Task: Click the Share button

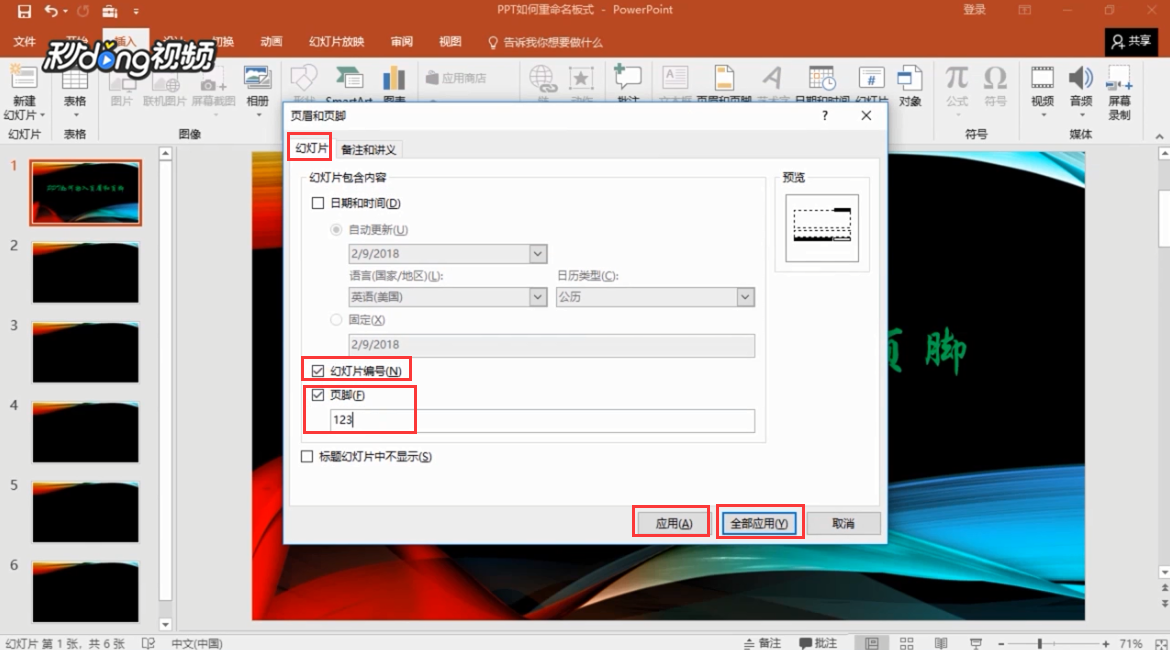Action: [1131, 42]
